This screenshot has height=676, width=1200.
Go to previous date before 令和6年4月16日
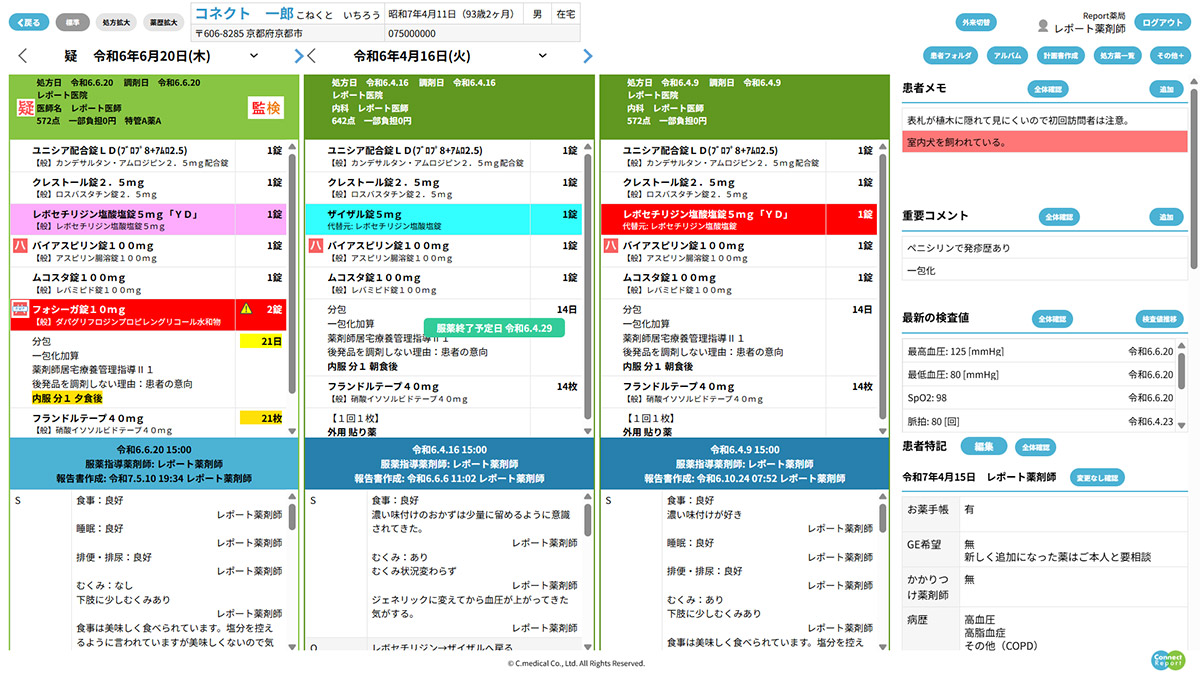click(x=312, y=56)
